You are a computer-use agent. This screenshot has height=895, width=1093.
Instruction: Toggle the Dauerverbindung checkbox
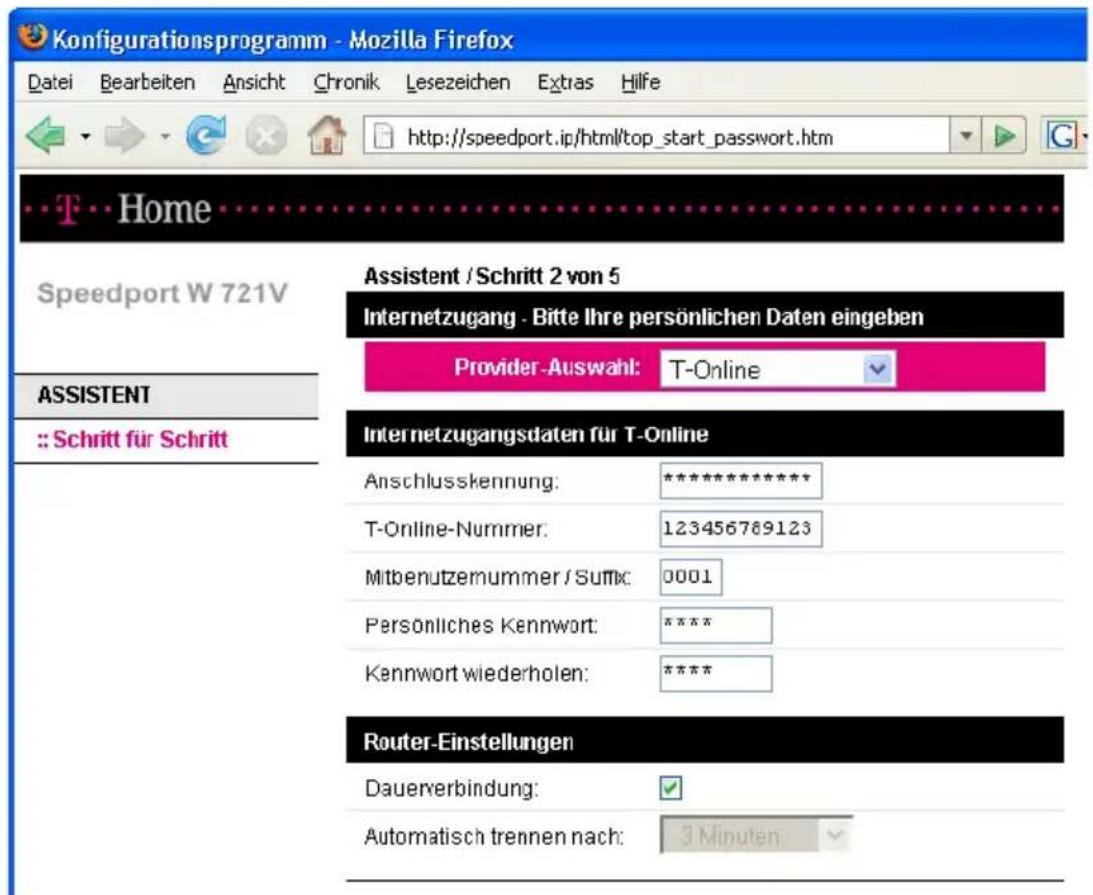pyautogui.click(x=671, y=788)
